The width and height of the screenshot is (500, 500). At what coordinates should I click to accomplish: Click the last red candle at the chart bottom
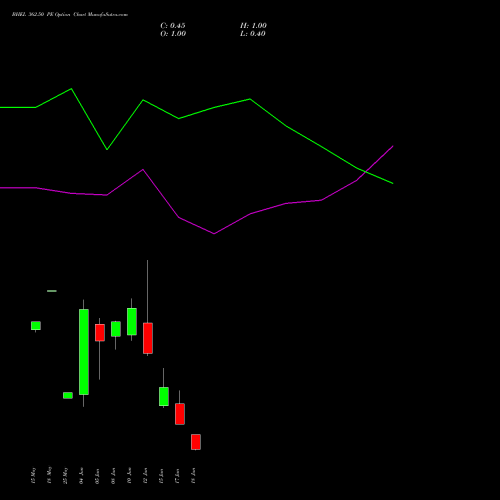point(196,442)
